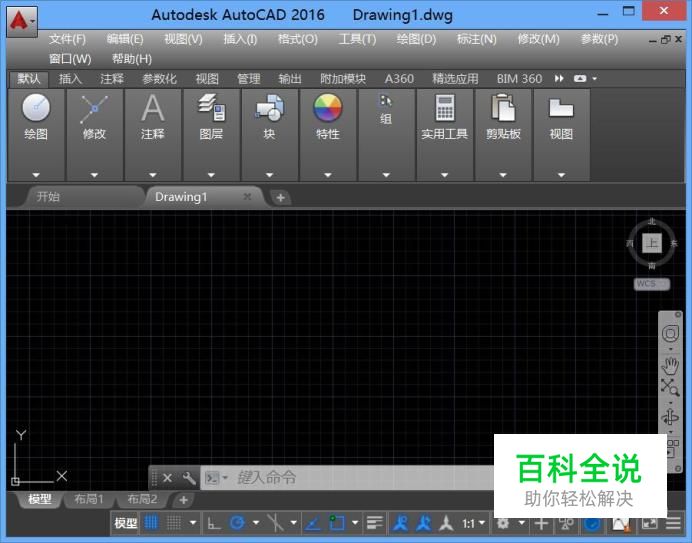The width and height of the screenshot is (692, 543).
Task: Select the Pan hand tool in navigation bar
Action: point(670,364)
